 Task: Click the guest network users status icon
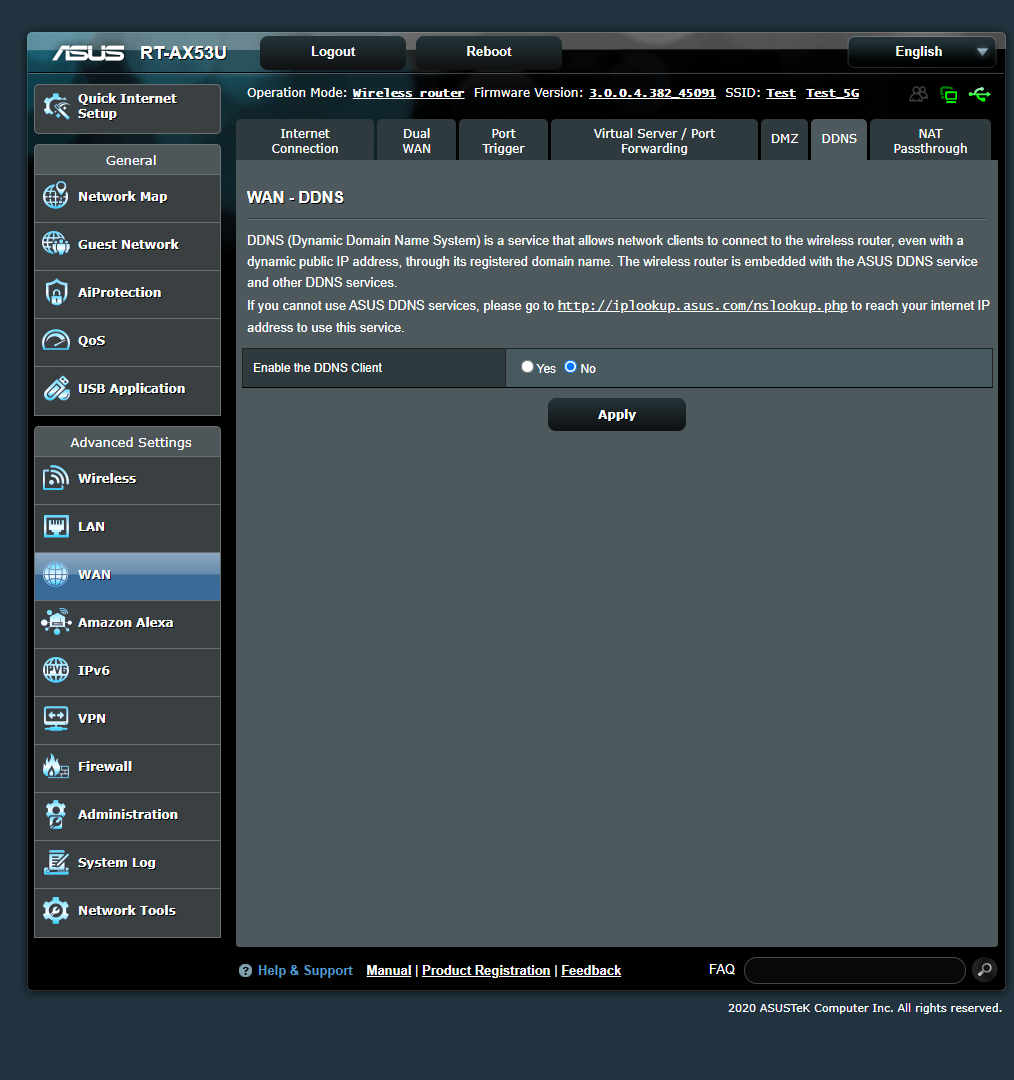pyautogui.click(x=918, y=94)
